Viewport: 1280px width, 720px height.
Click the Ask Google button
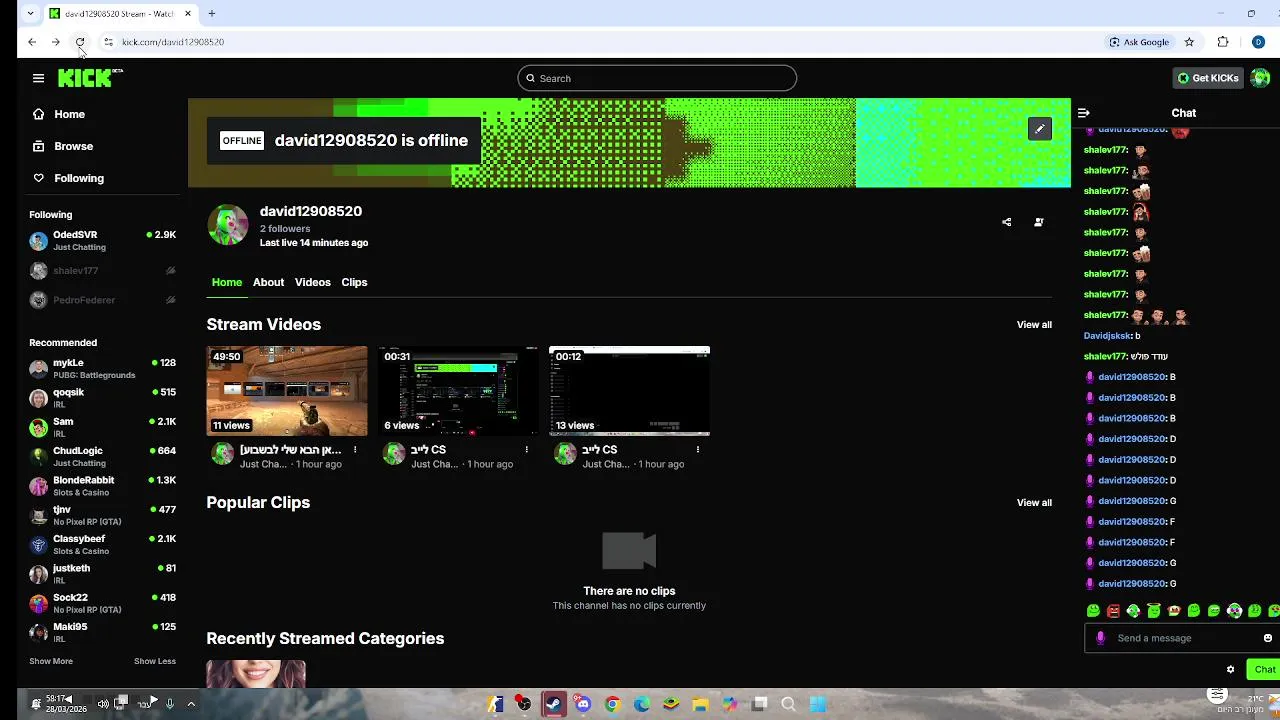[1139, 42]
